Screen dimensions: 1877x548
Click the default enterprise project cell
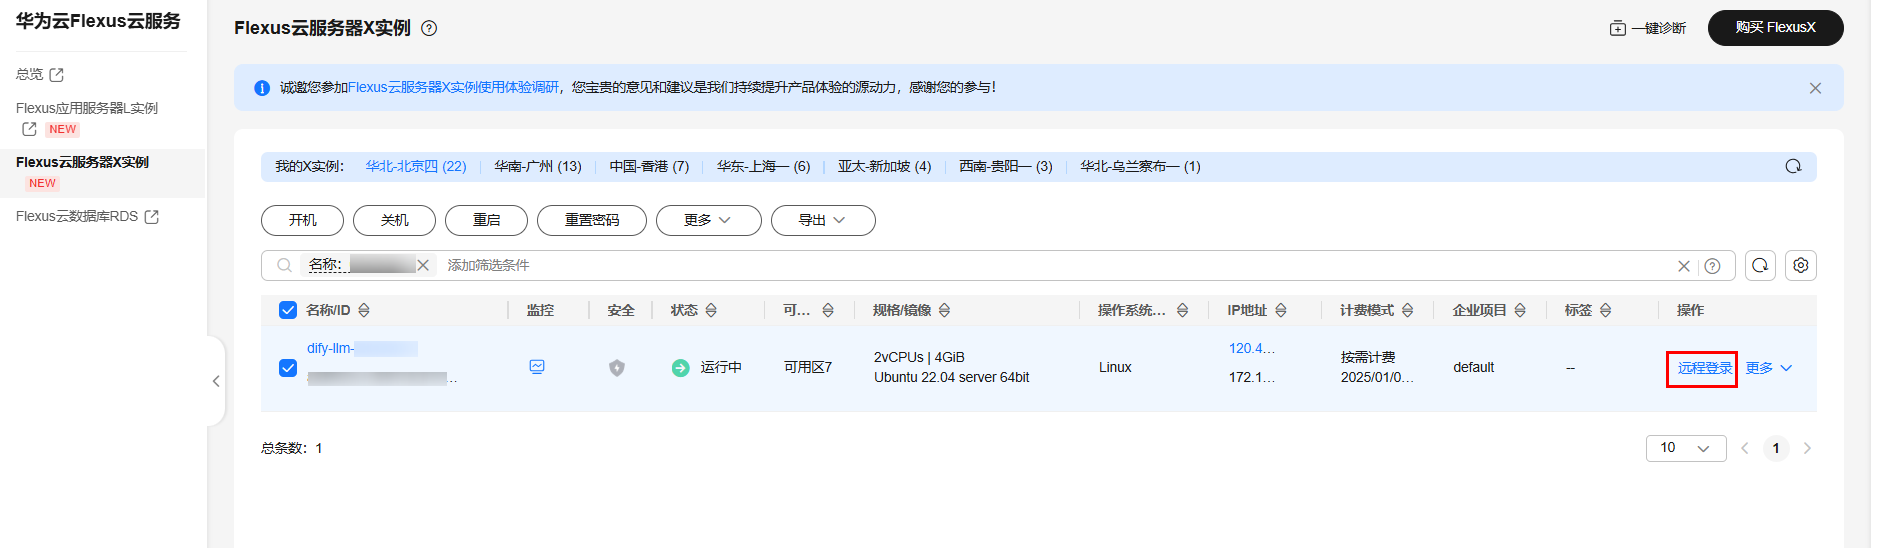(1473, 367)
